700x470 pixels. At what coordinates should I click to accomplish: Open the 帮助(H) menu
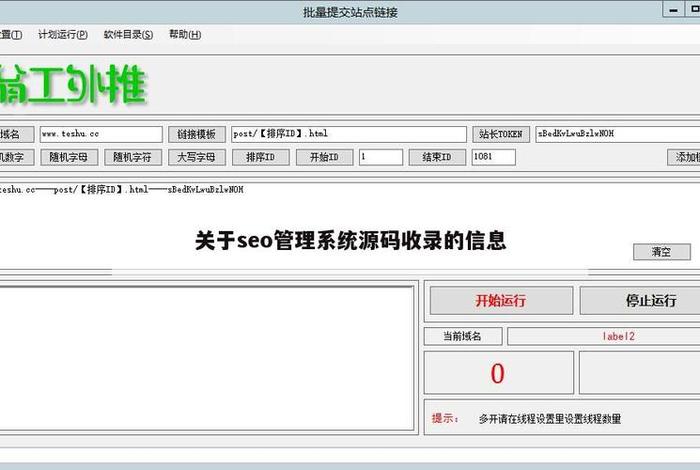(x=185, y=34)
